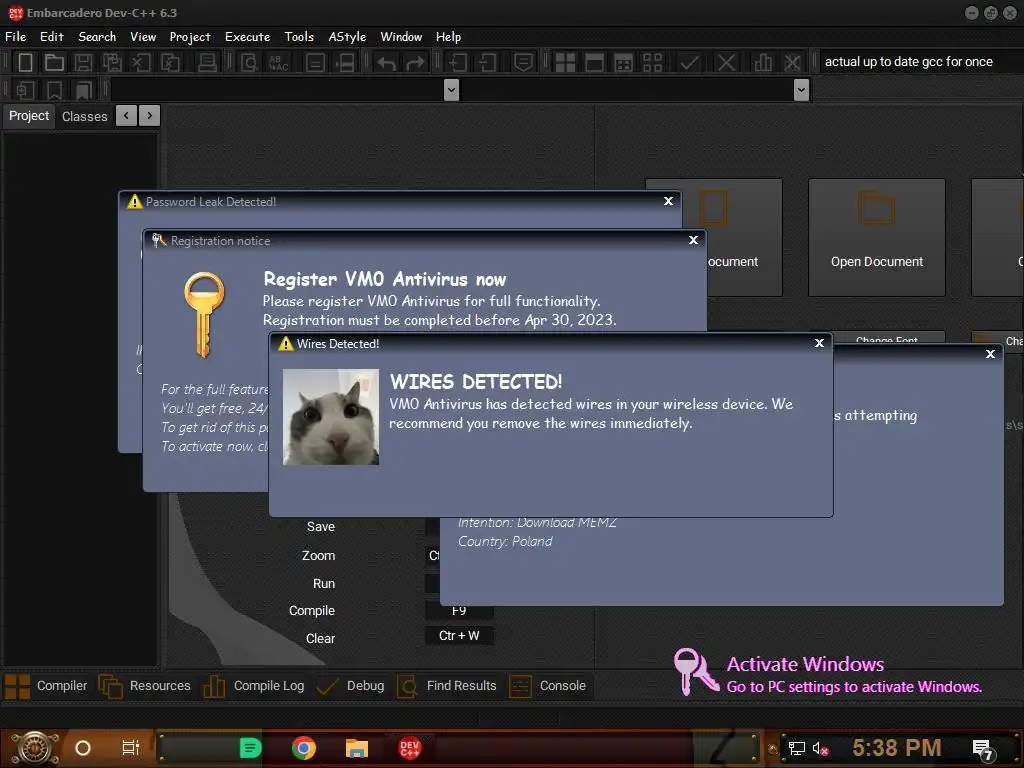Click the 'Country: Poland' text
This screenshot has height=768, width=1024.
[505, 541]
